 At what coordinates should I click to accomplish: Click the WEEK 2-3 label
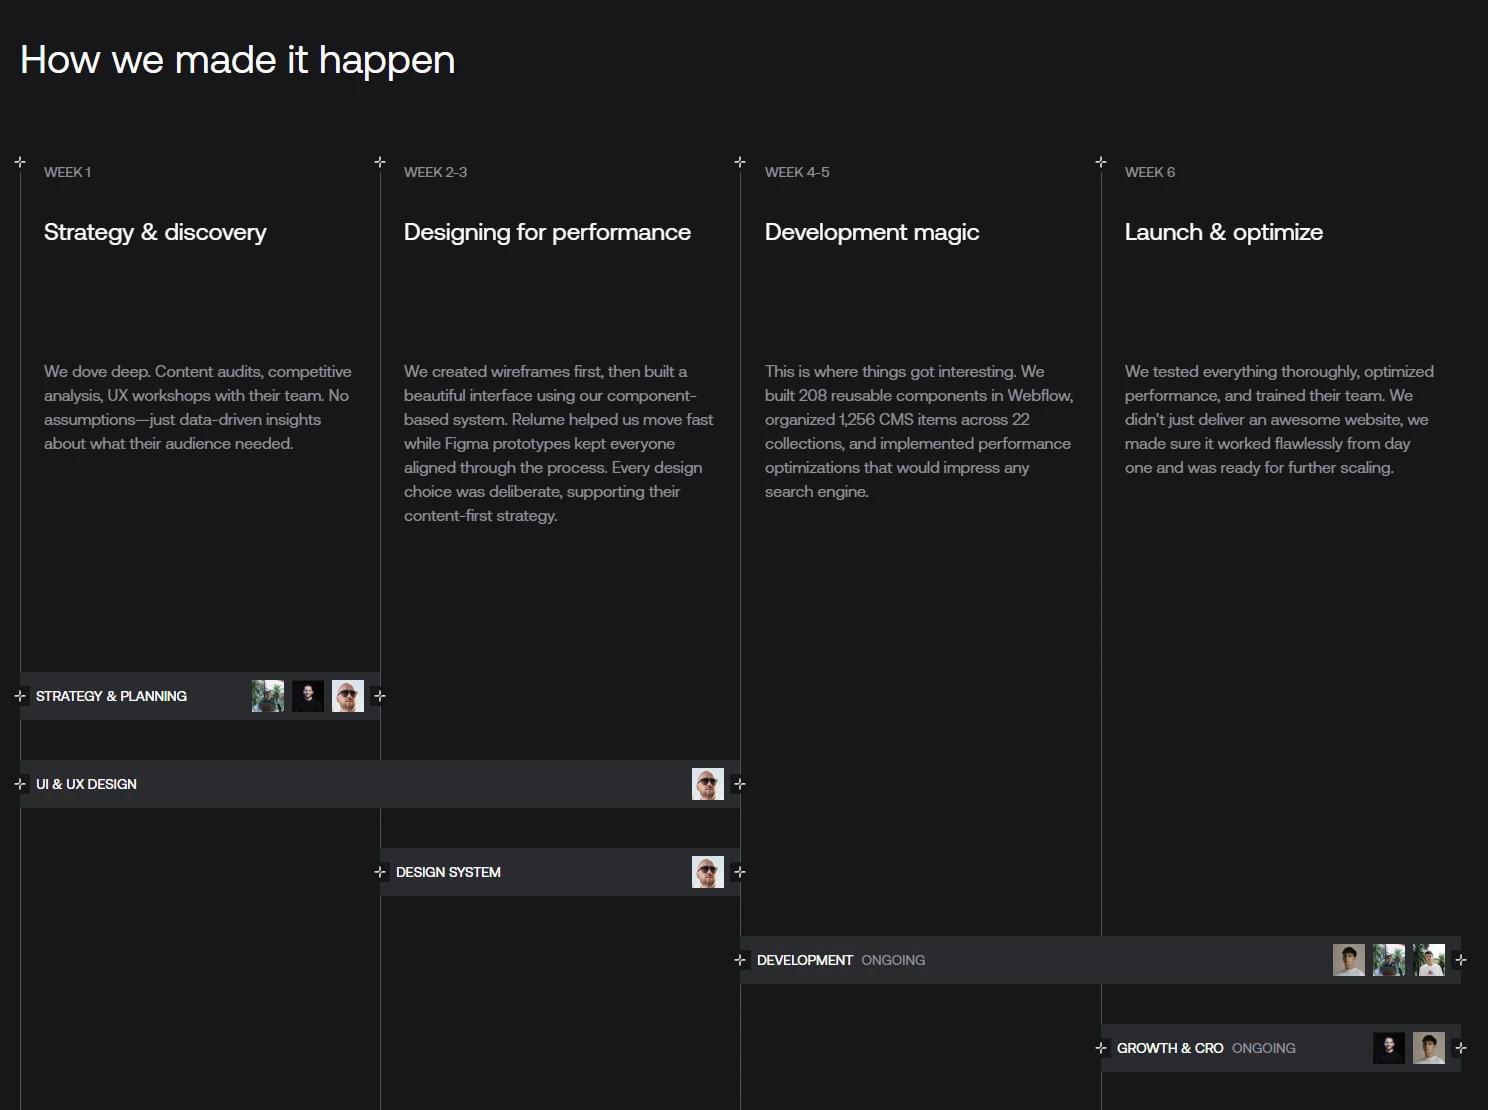(x=435, y=172)
